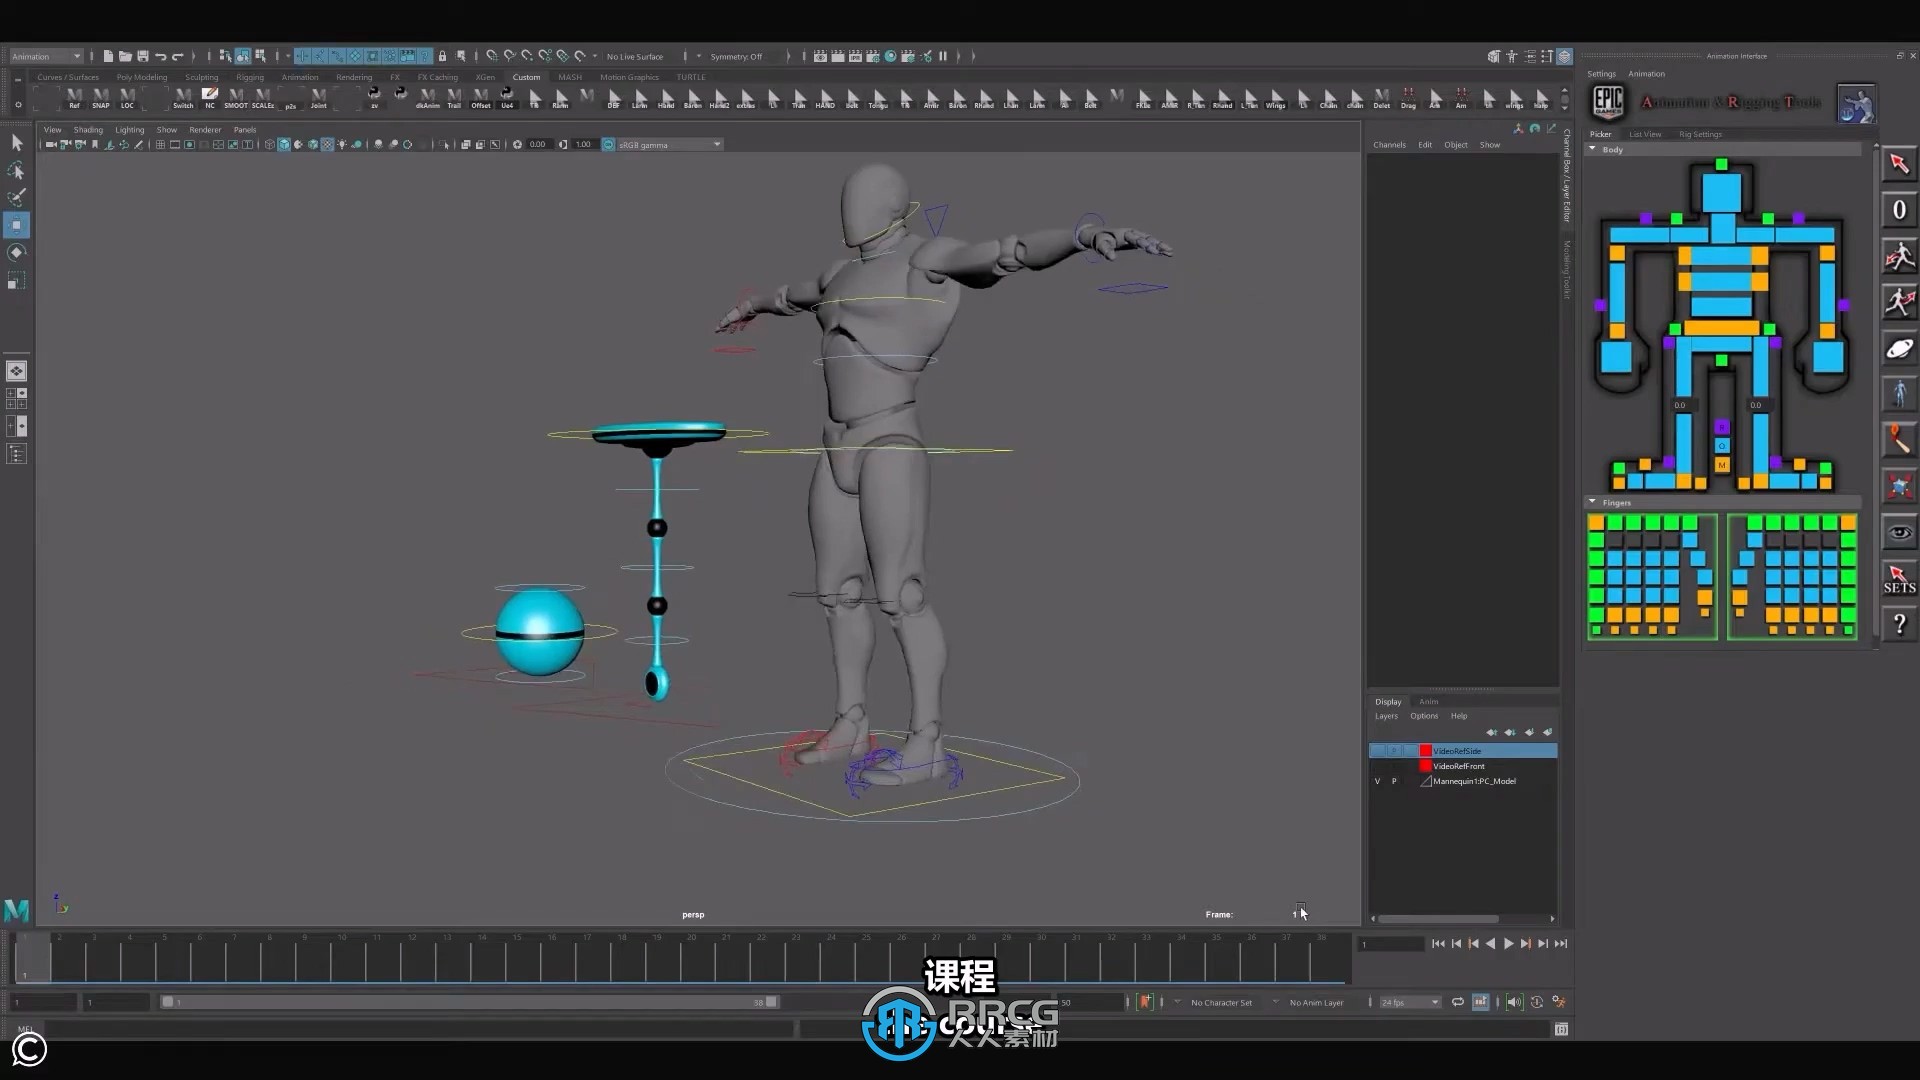Open the No Live Surface field
The image size is (1920, 1080).
click(635, 56)
